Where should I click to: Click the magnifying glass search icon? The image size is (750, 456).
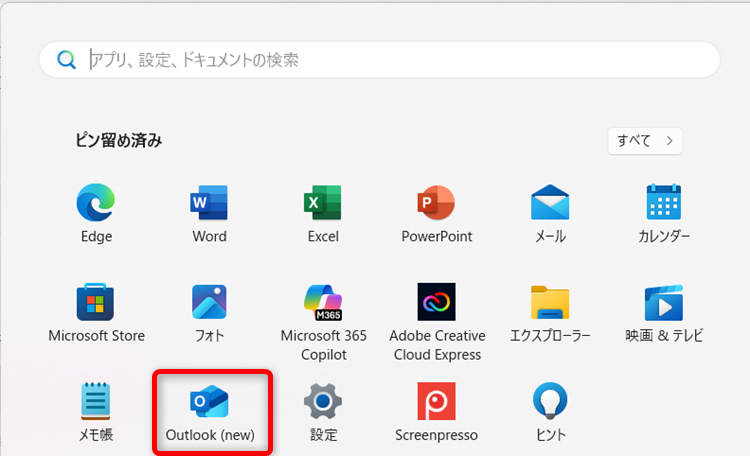(x=67, y=60)
